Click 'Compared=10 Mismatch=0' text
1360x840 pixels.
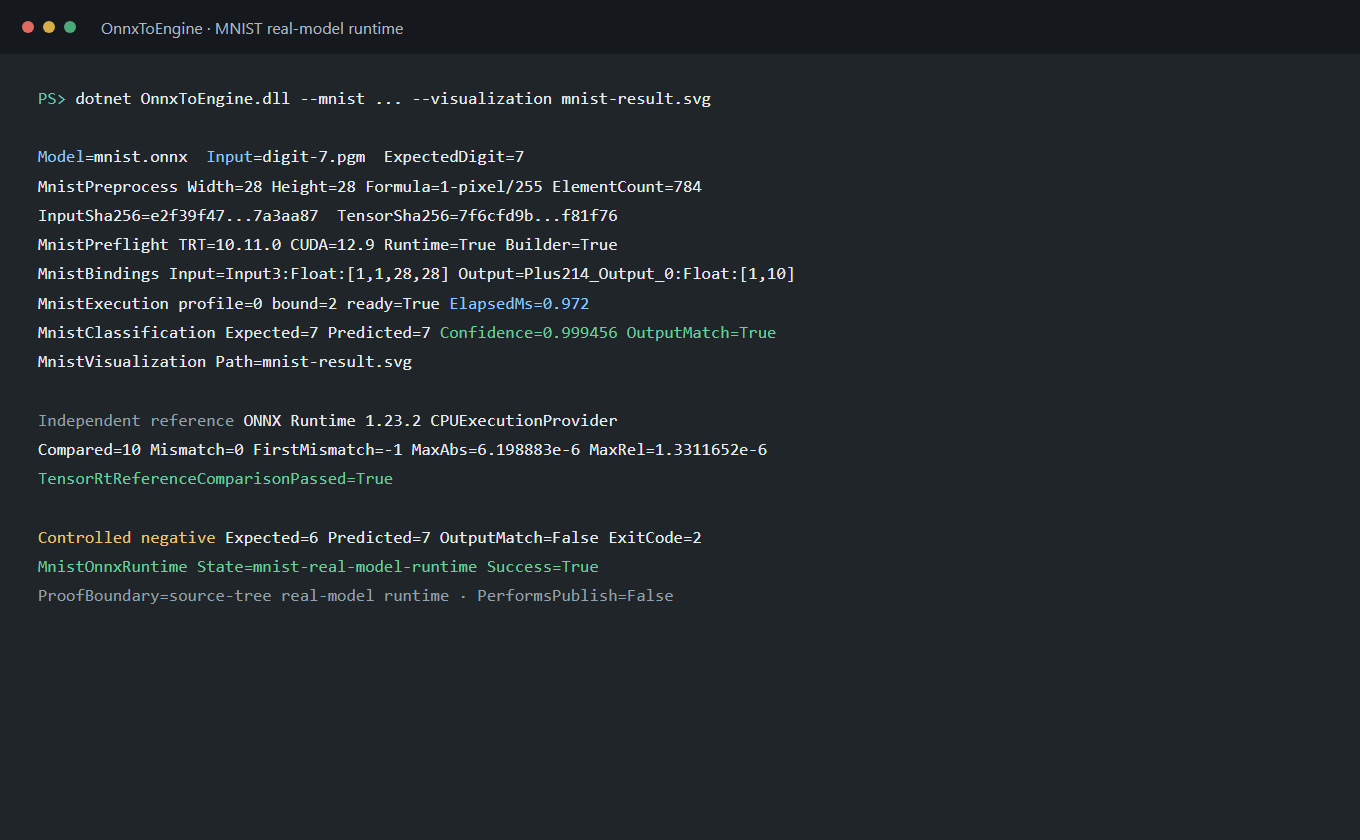(x=141, y=450)
